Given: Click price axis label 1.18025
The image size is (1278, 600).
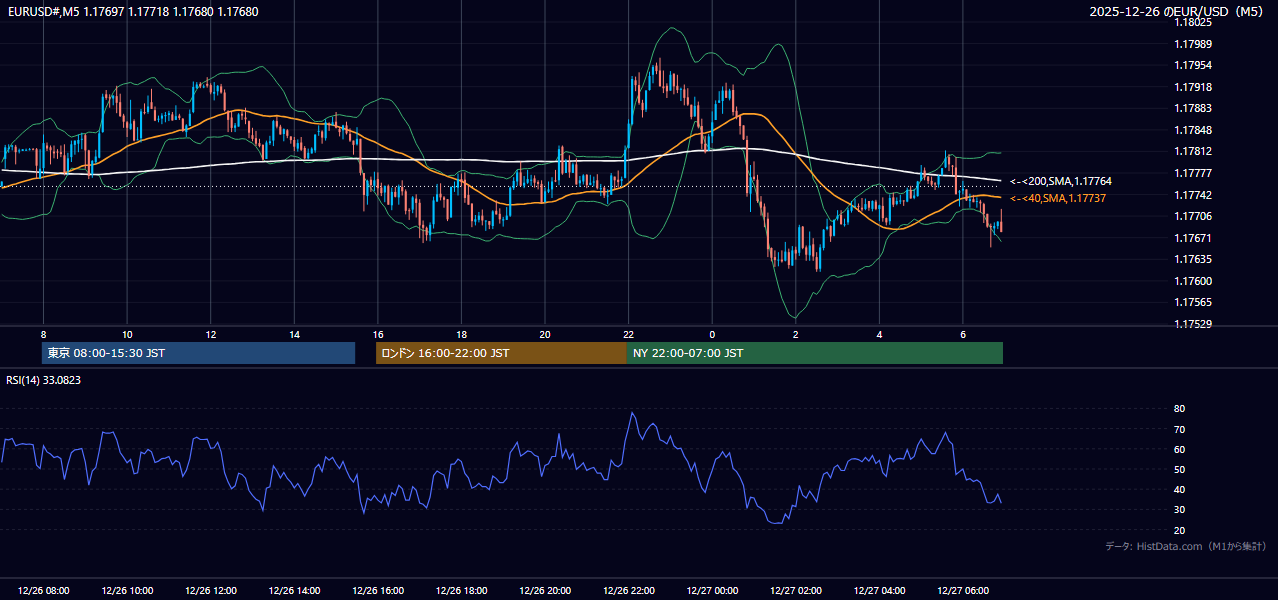Looking at the screenshot, I should [x=1192, y=22].
